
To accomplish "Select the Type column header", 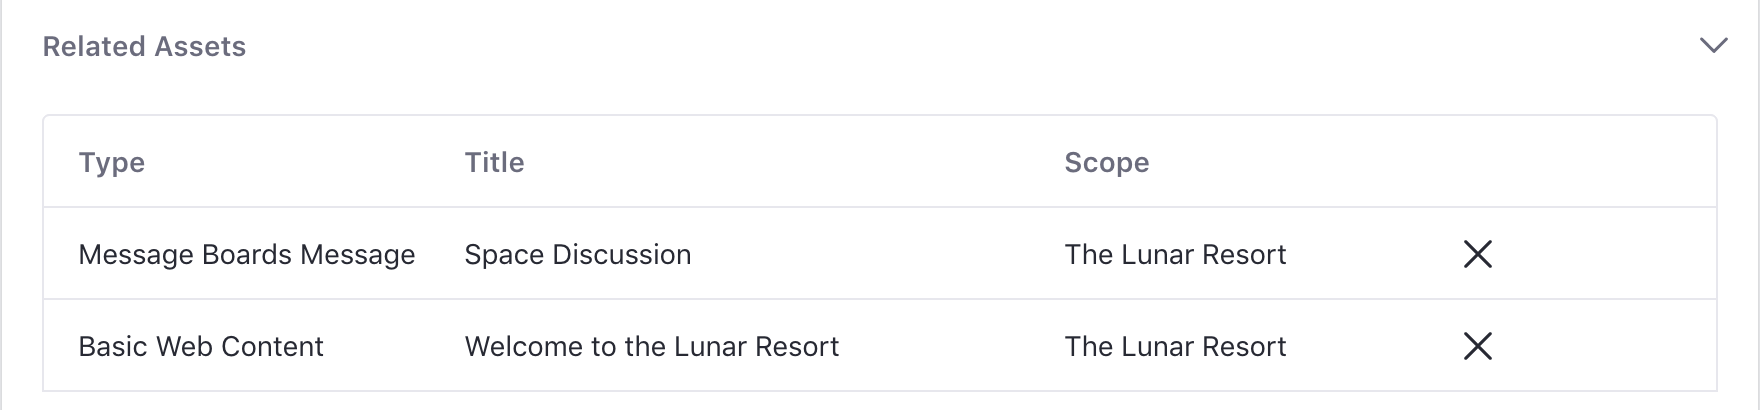I will [x=112, y=162].
